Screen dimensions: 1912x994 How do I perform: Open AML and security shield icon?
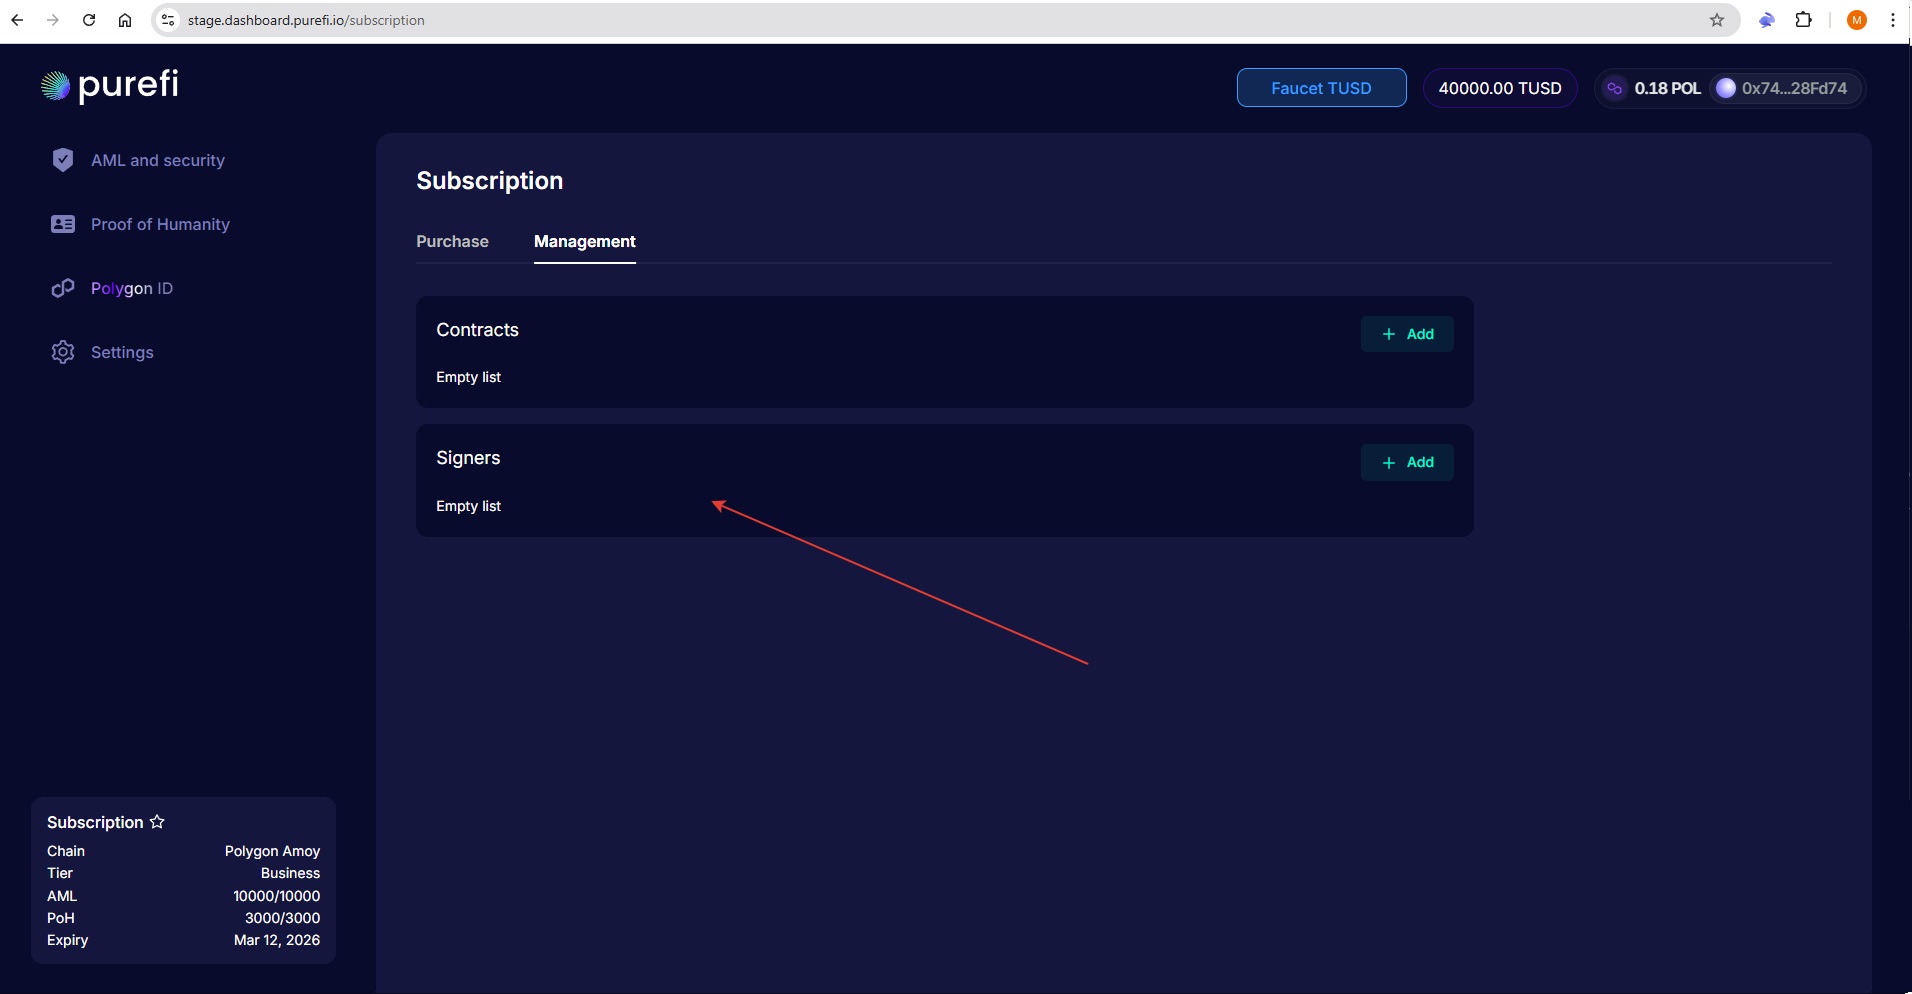(x=63, y=160)
